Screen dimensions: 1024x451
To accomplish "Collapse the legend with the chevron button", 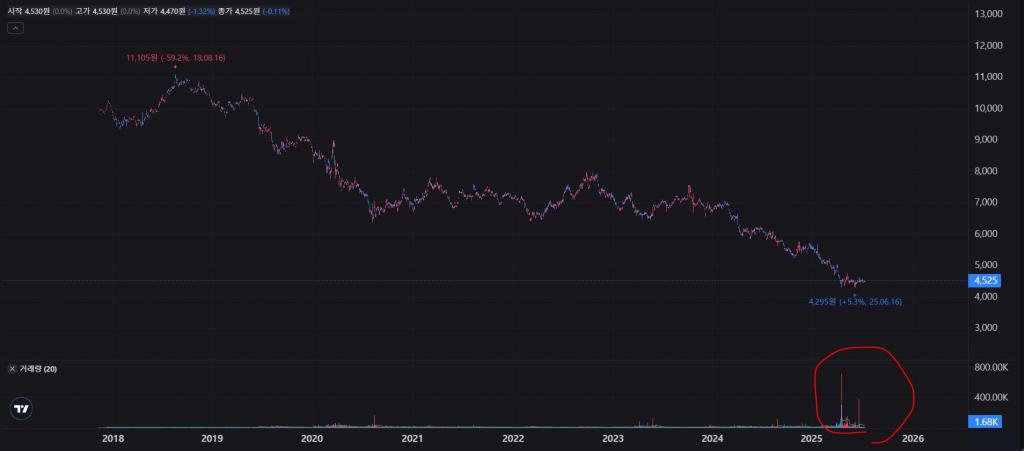I will click(x=15, y=28).
